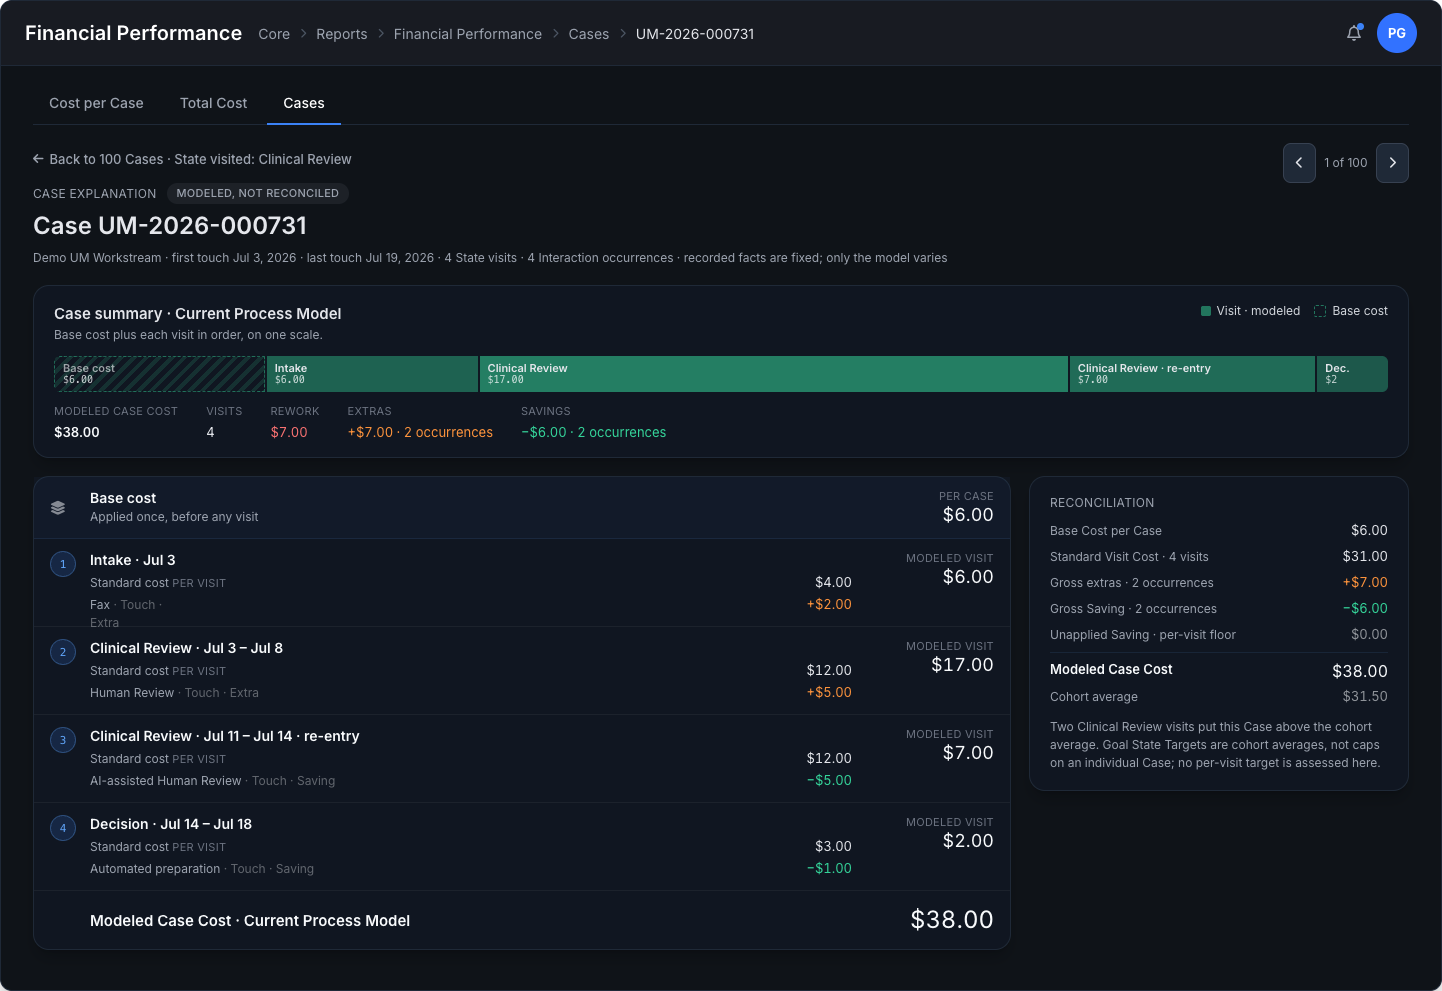Image resolution: width=1442 pixels, height=991 pixels.
Task: Click the 1 of 100 pager text
Action: (x=1346, y=163)
